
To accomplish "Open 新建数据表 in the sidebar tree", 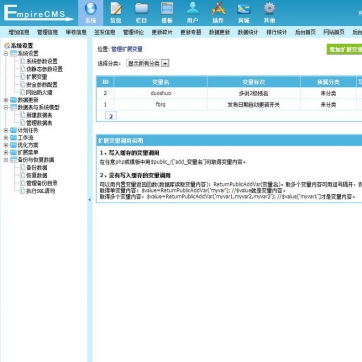I will coord(40,115).
